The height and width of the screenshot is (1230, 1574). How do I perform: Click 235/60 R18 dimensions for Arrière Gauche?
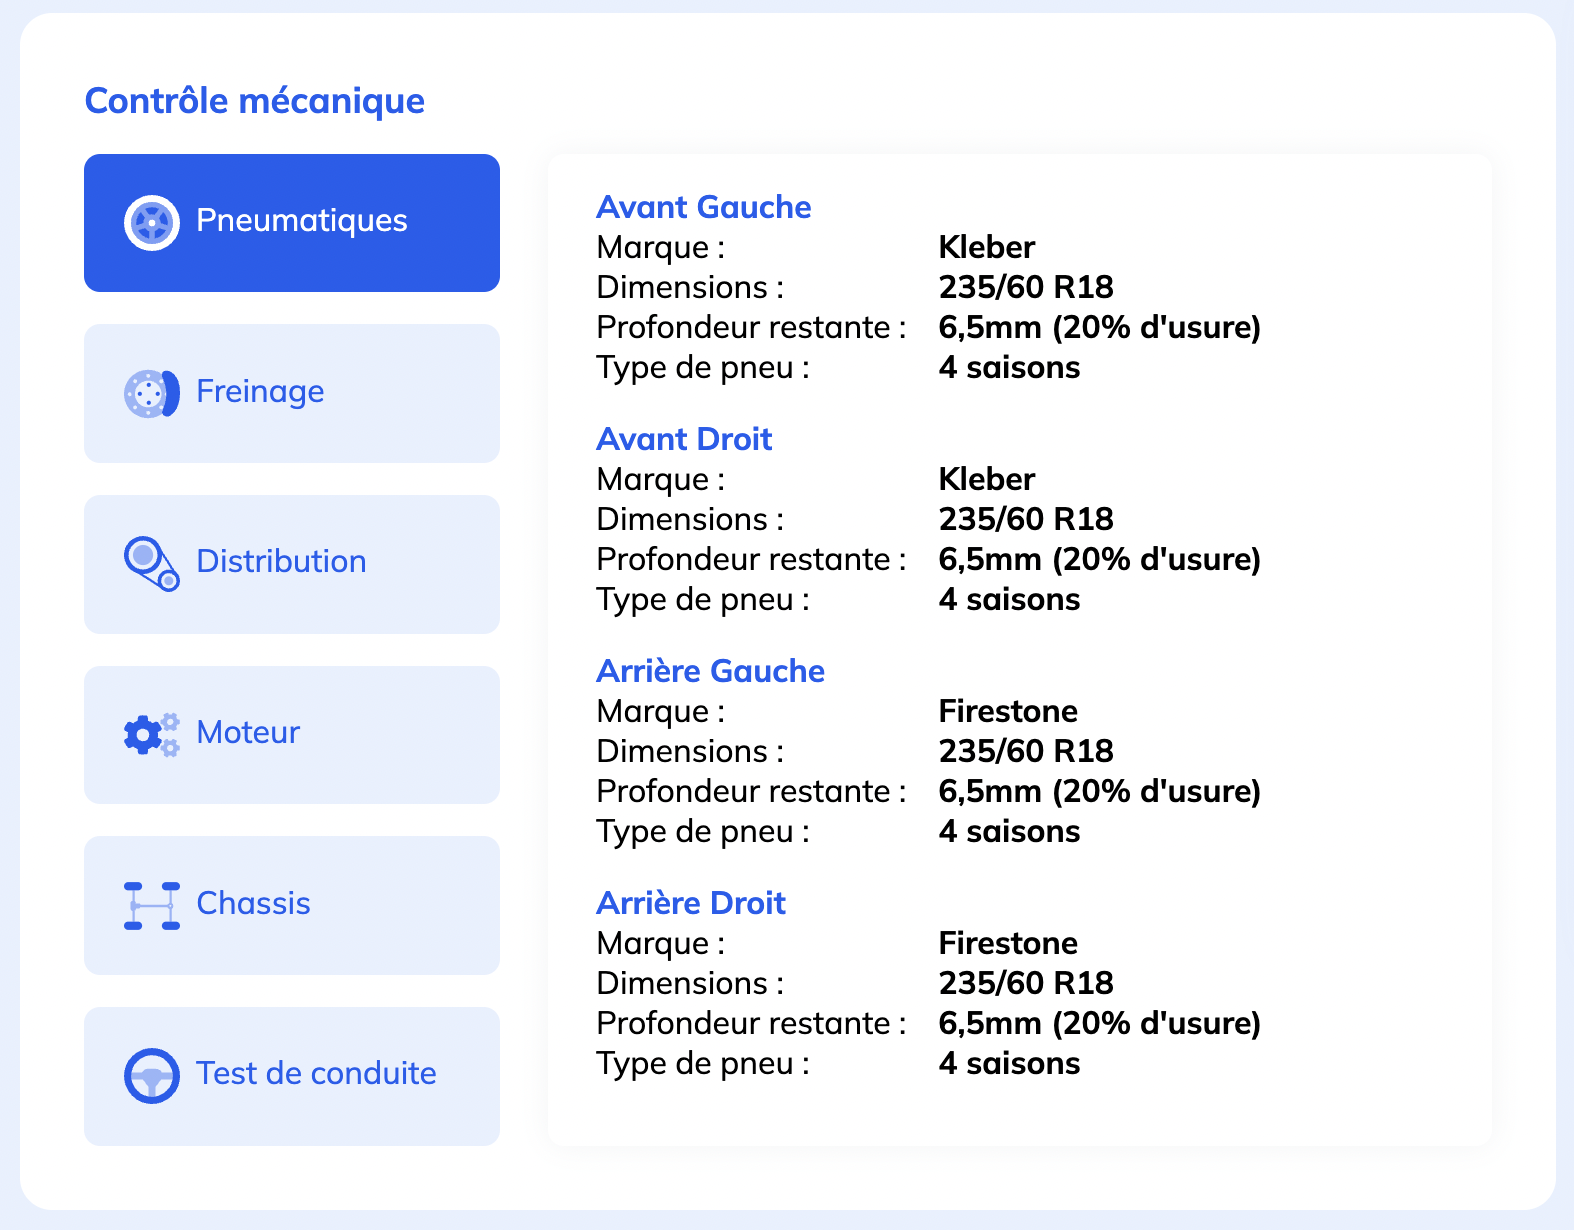click(1026, 751)
